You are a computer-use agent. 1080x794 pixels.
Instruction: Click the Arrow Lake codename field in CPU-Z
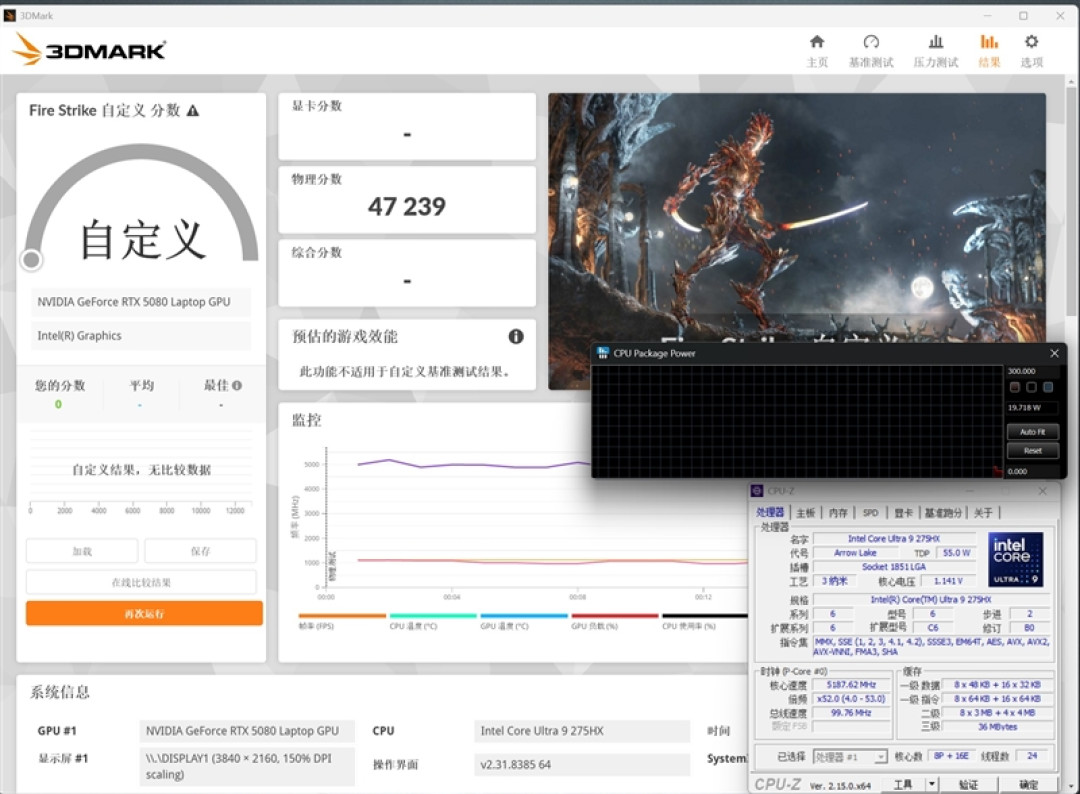[855, 552]
